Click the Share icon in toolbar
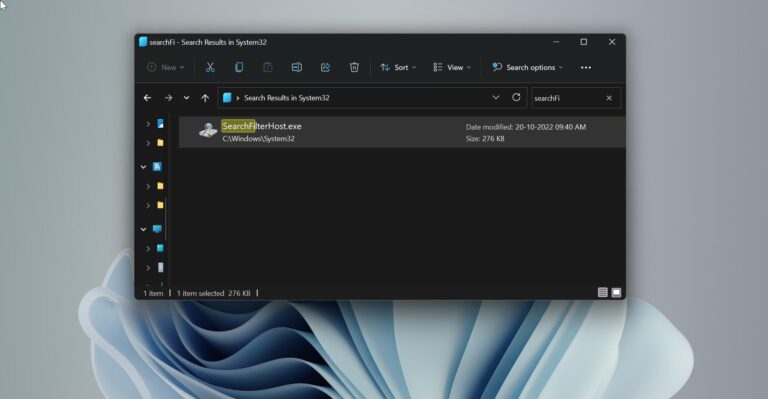This screenshot has height=399, width=768. (325, 68)
